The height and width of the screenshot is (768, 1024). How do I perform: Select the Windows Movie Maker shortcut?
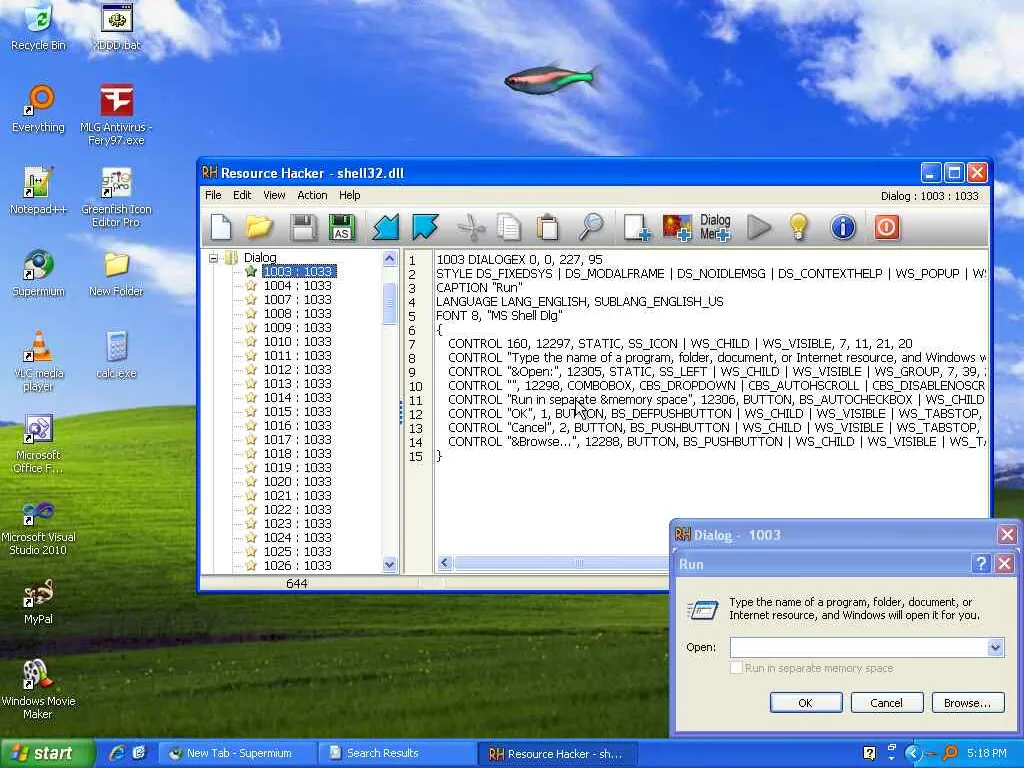[39, 690]
